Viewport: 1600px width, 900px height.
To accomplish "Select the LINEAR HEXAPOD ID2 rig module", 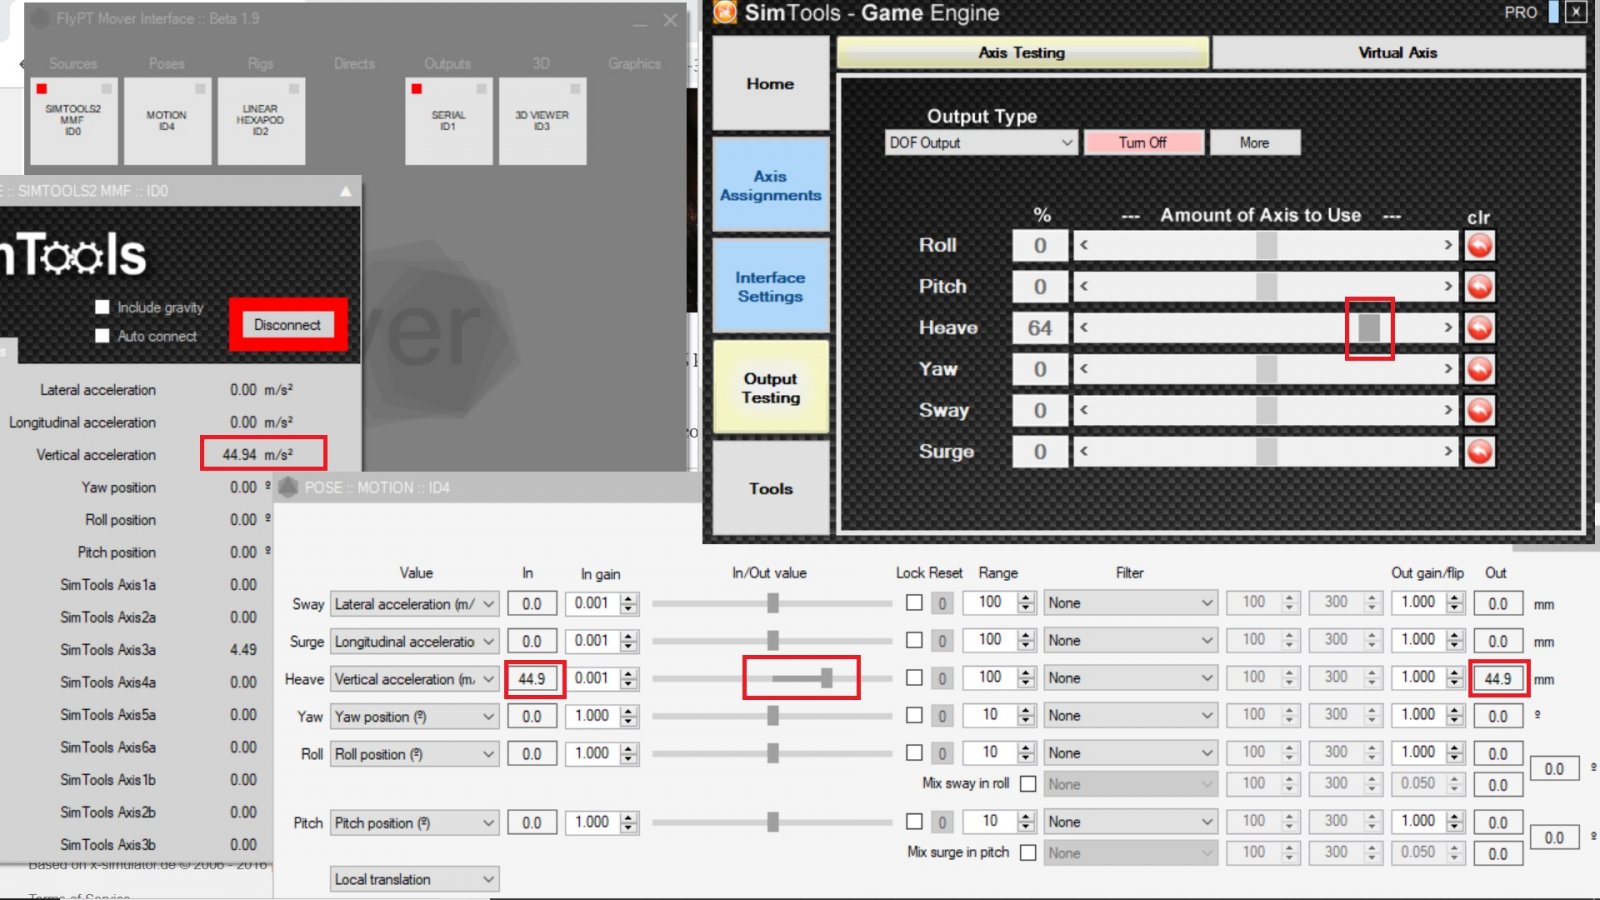I will 260,120.
